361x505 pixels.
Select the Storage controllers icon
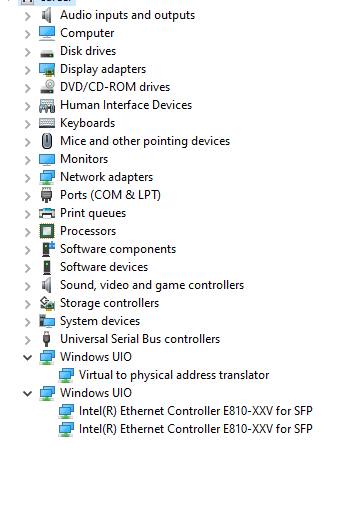(47, 303)
